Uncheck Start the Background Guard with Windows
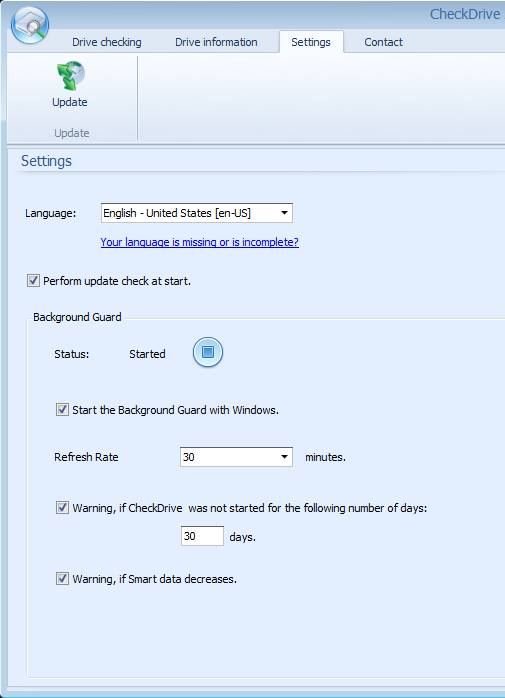505x698 pixels. 62,410
